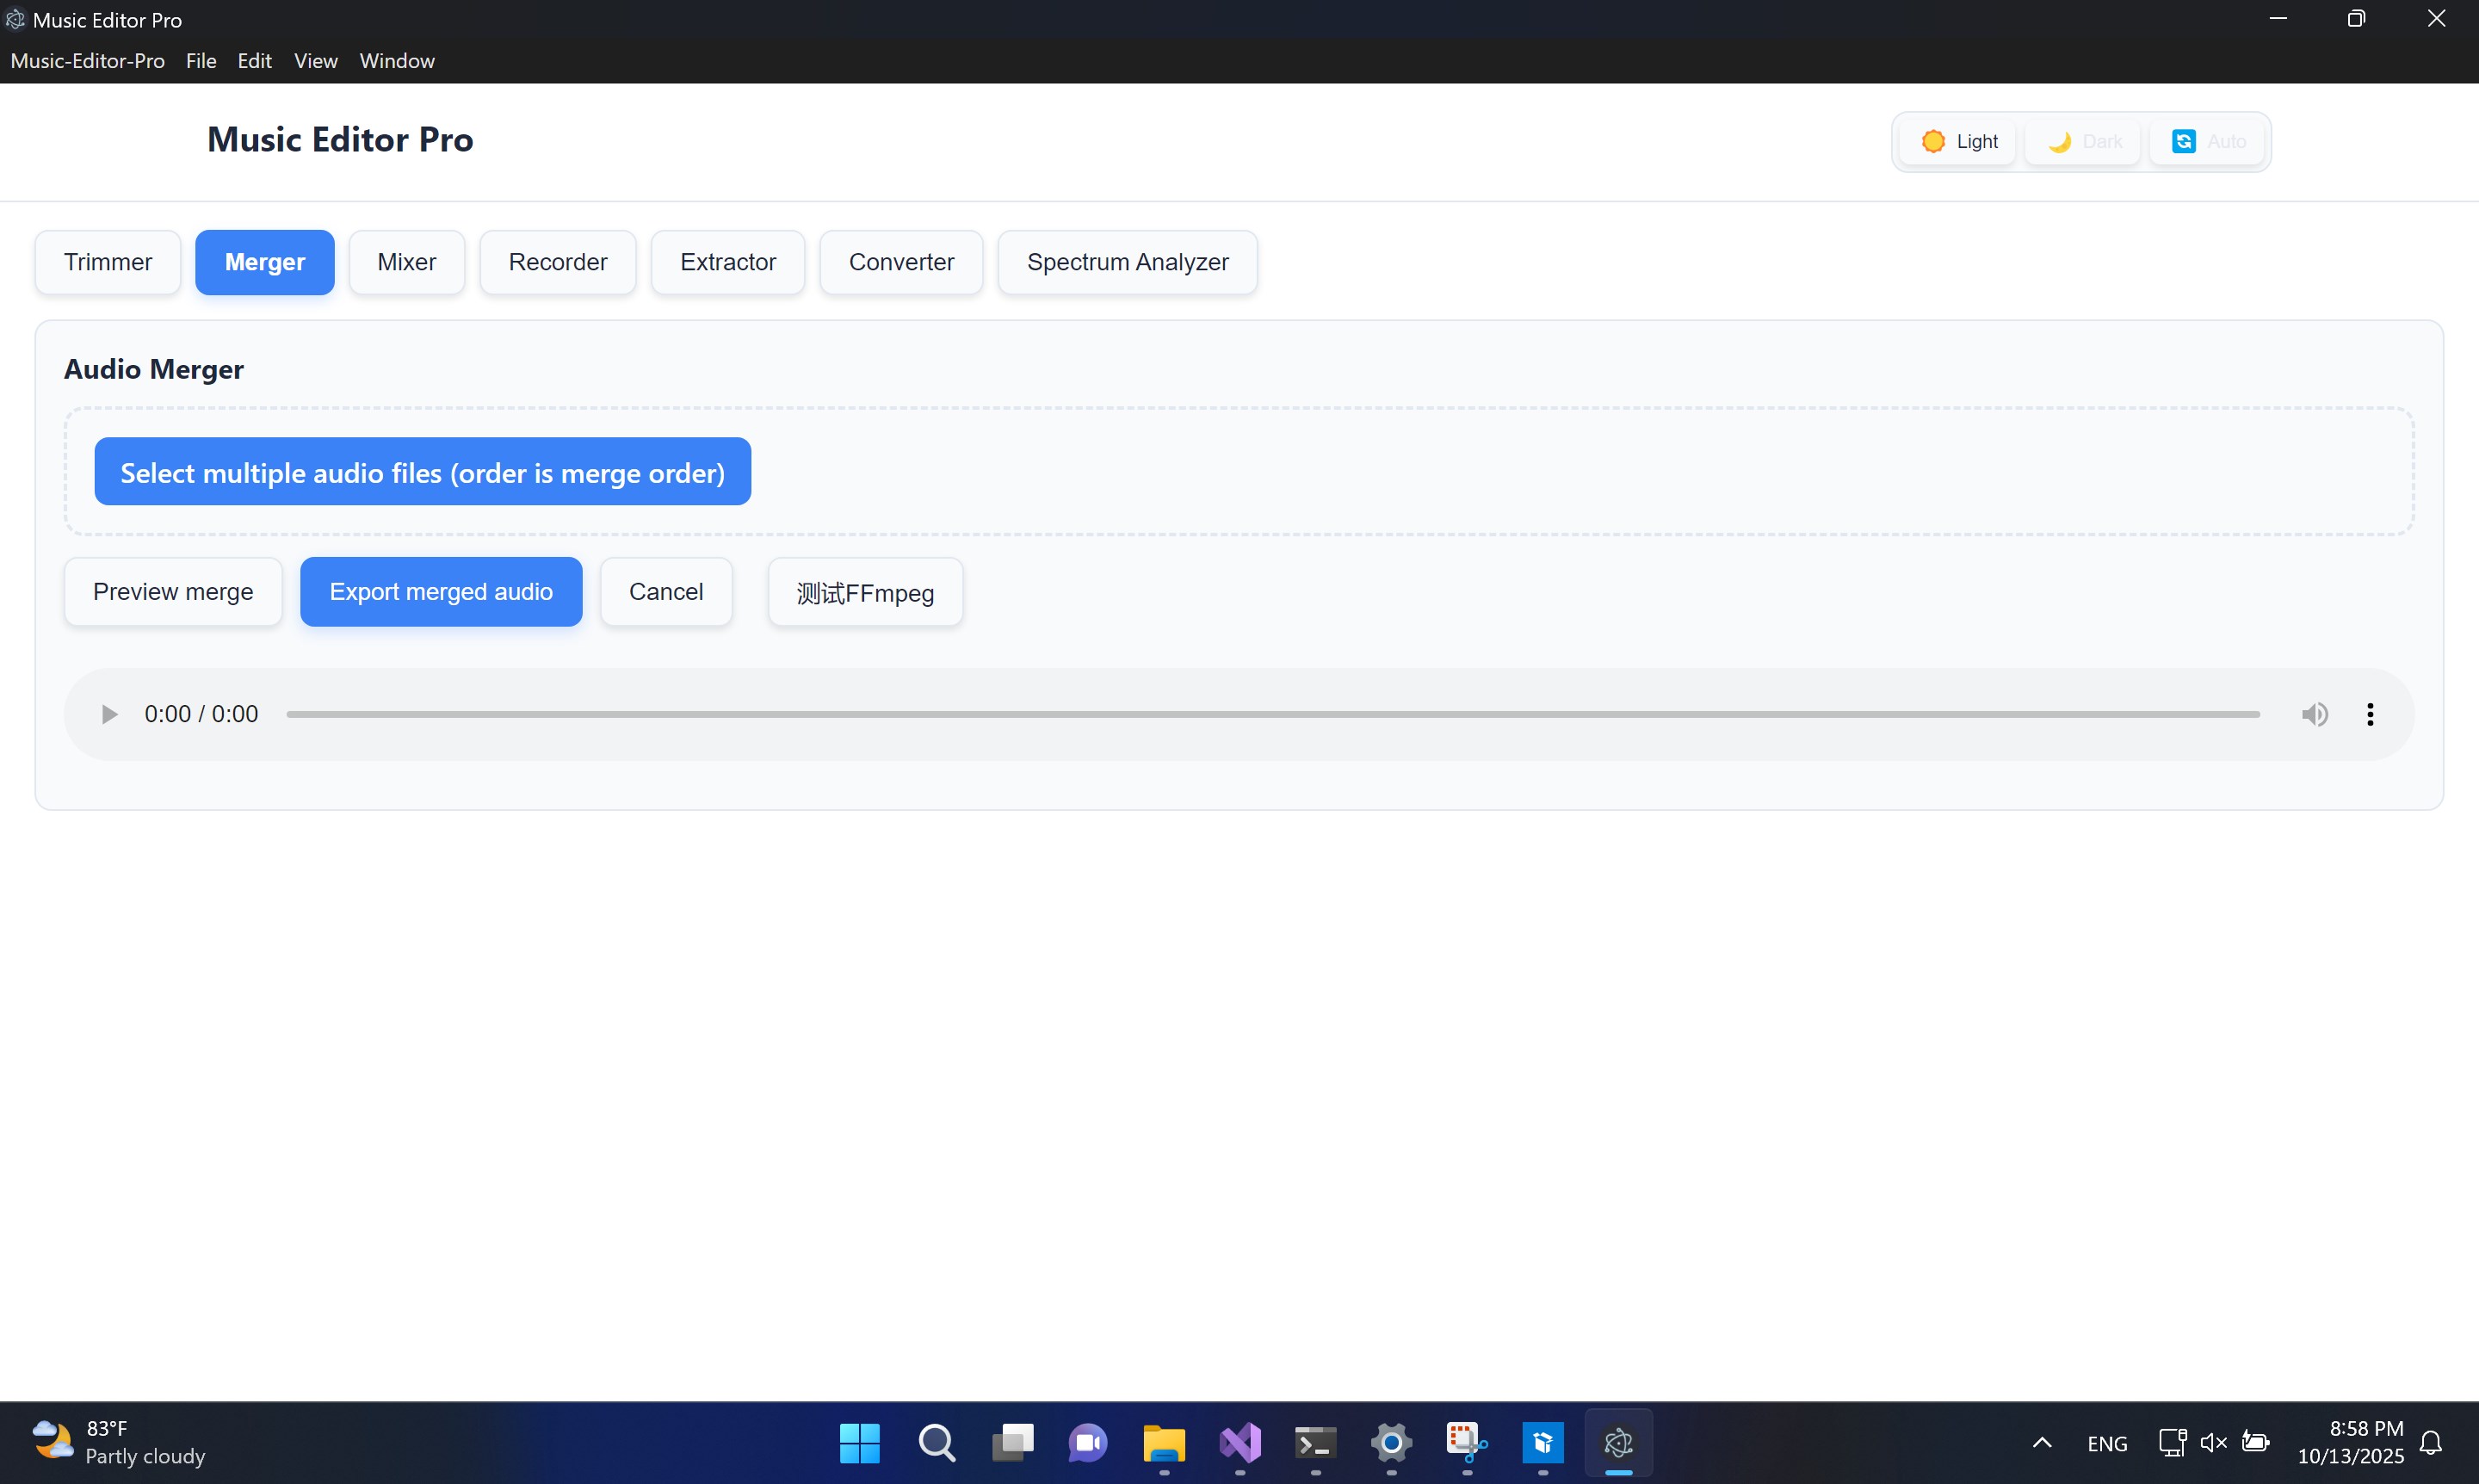Screen dimensions: 2479x1484
Task: Open the View menu
Action: coord(316,61)
